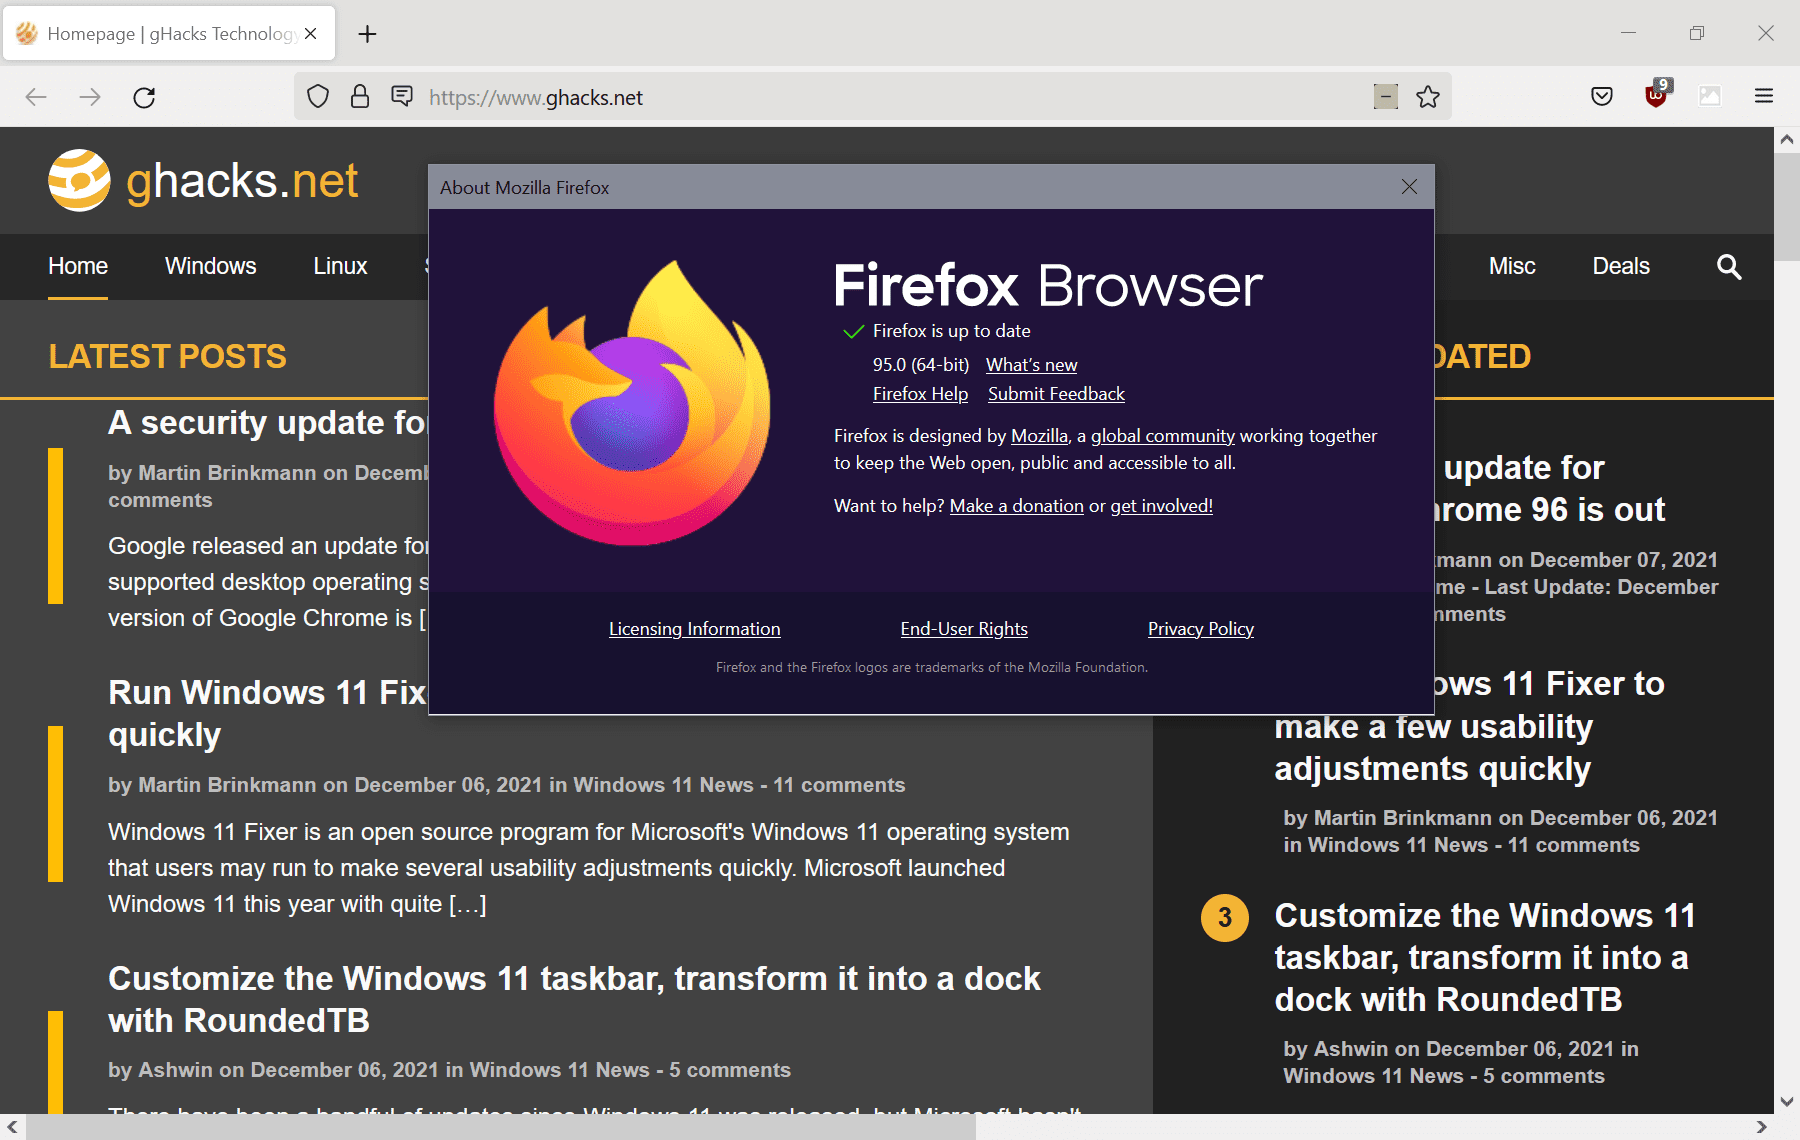
Task: Click the horizontal scrollbar thumb
Action: point(500,1127)
